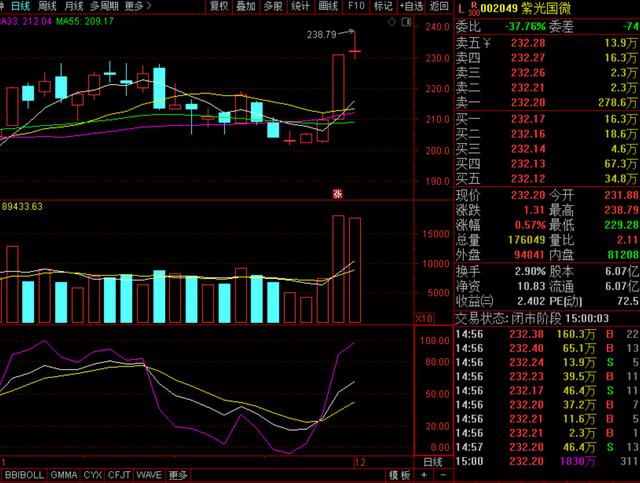Add the stock with +自选

tap(411, 6)
